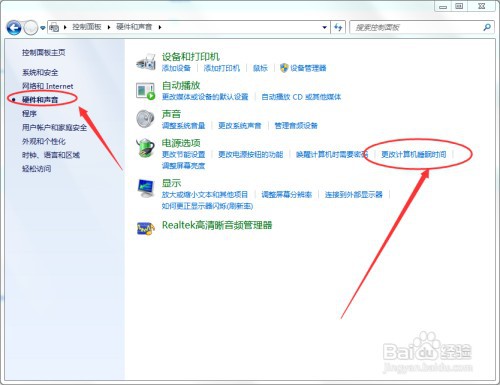This screenshot has width=500, height=385.
Task: Click 更改计算机睡眠时间 link
Action: (414, 155)
